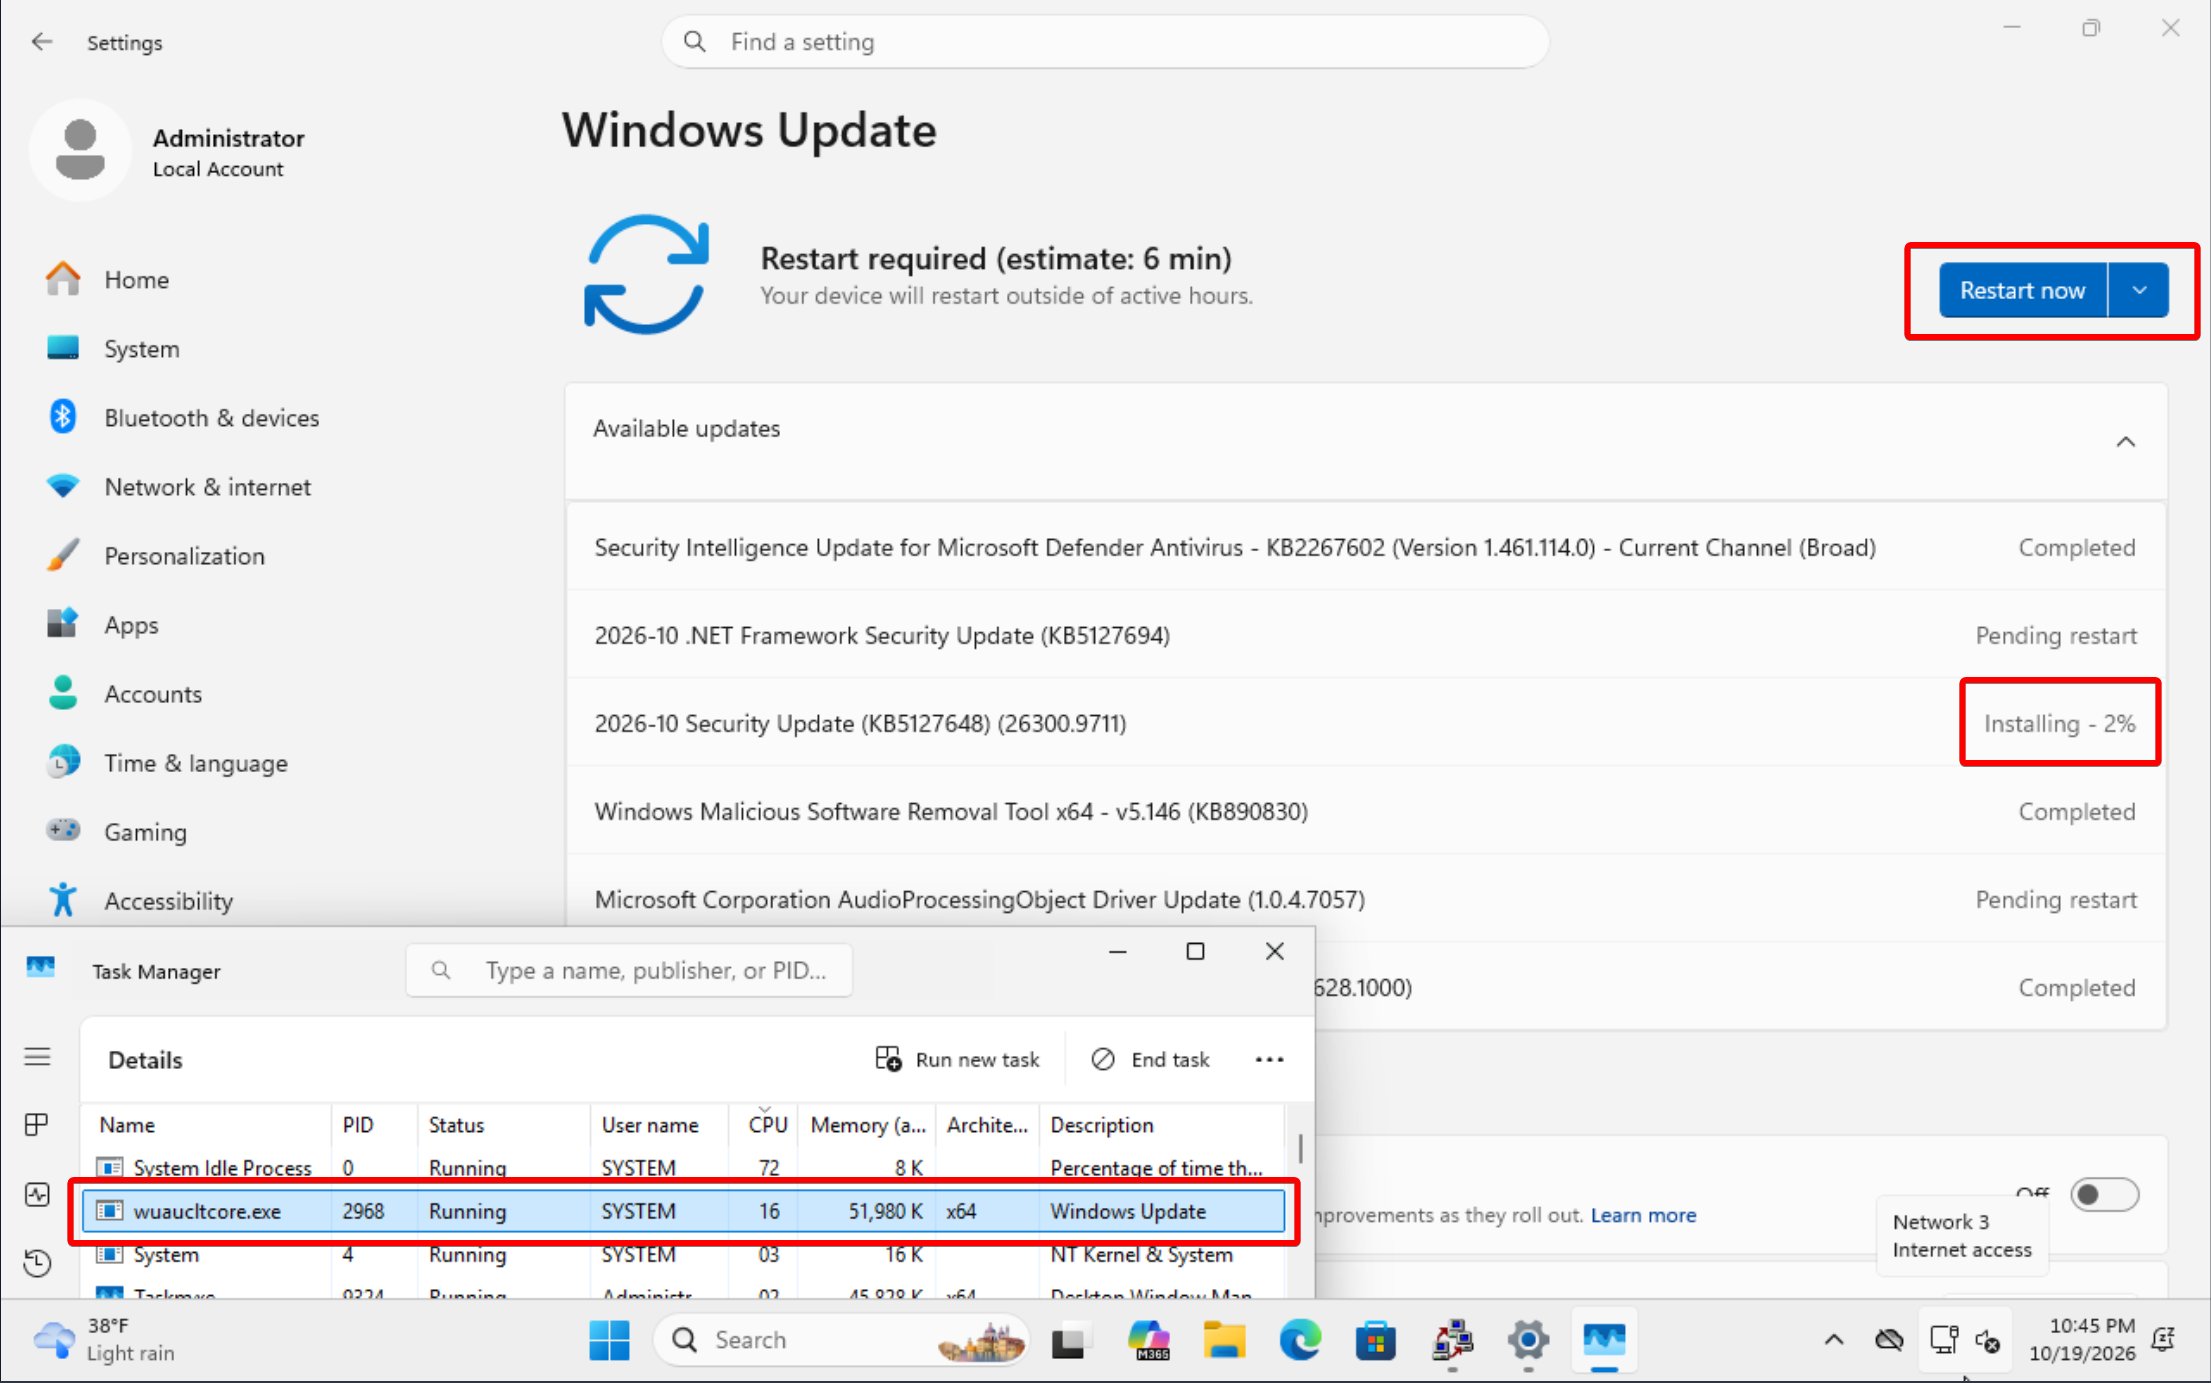2211x1383 pixels.
Task: Open Task Manager Performance page icon
Action: click(37, 1194)
